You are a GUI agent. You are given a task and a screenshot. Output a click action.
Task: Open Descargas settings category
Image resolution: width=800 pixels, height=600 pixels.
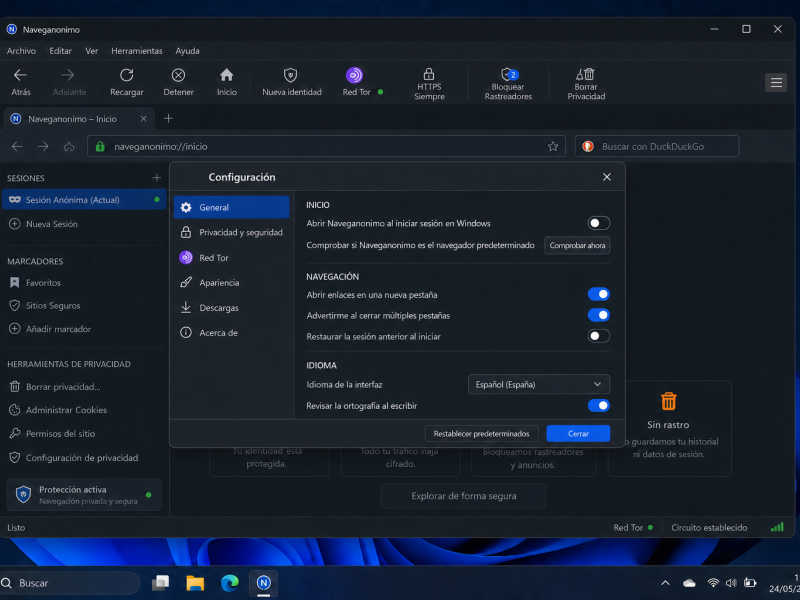232,308
